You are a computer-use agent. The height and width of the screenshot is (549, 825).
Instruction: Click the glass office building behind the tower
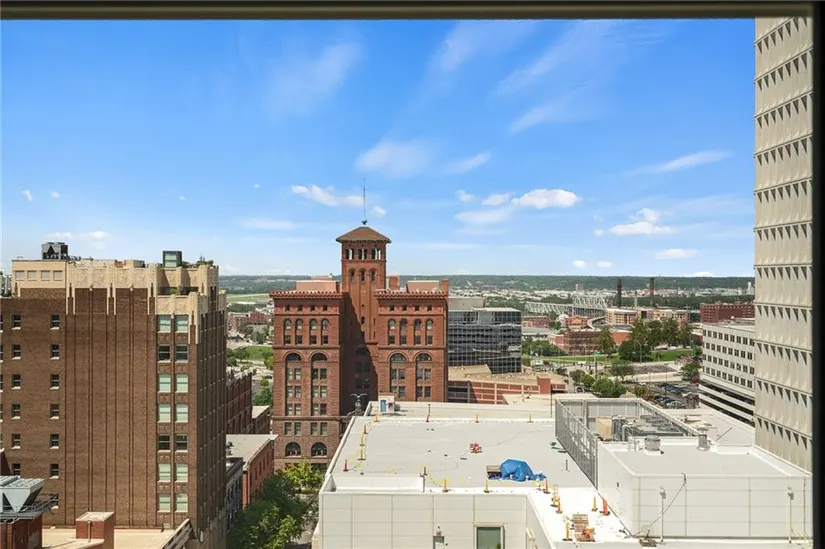(485, 339)
